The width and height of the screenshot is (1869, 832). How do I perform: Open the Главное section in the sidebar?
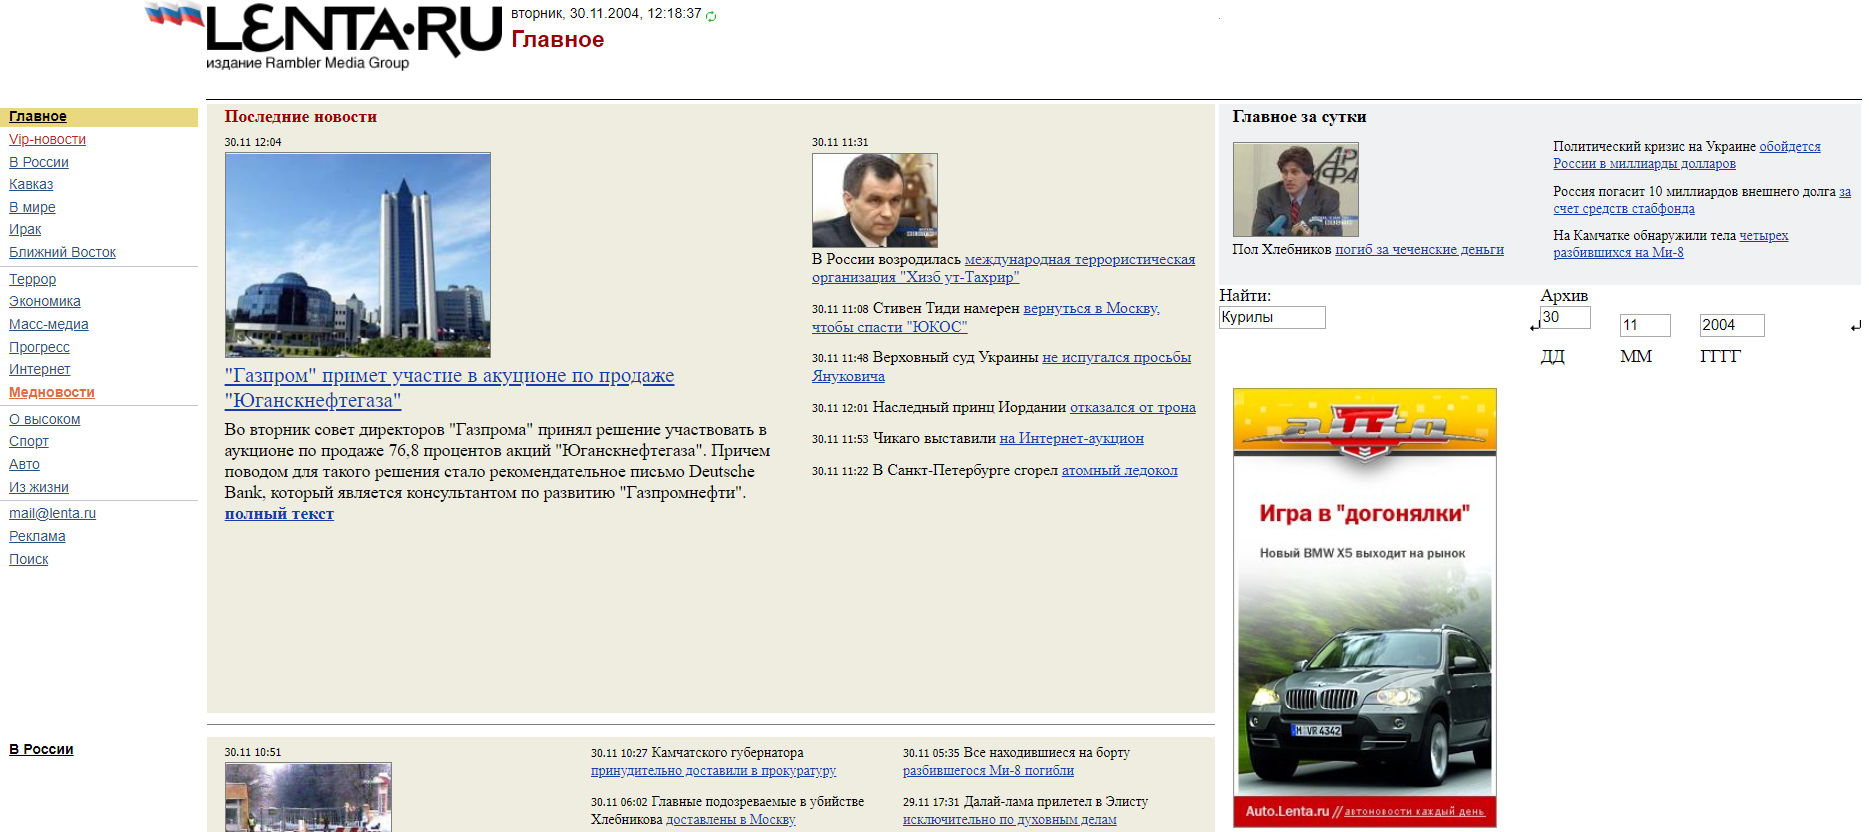tap(38, 117)
